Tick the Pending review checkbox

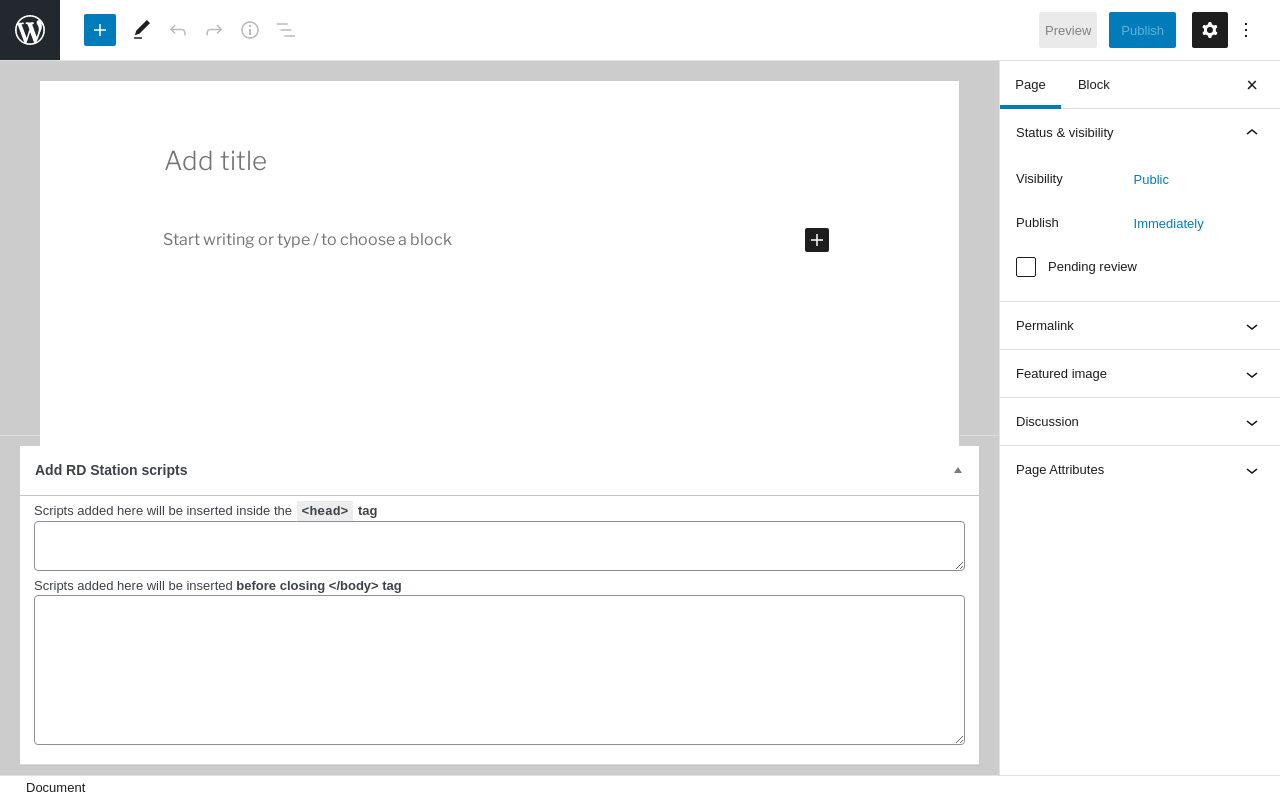click(1026, 267)
